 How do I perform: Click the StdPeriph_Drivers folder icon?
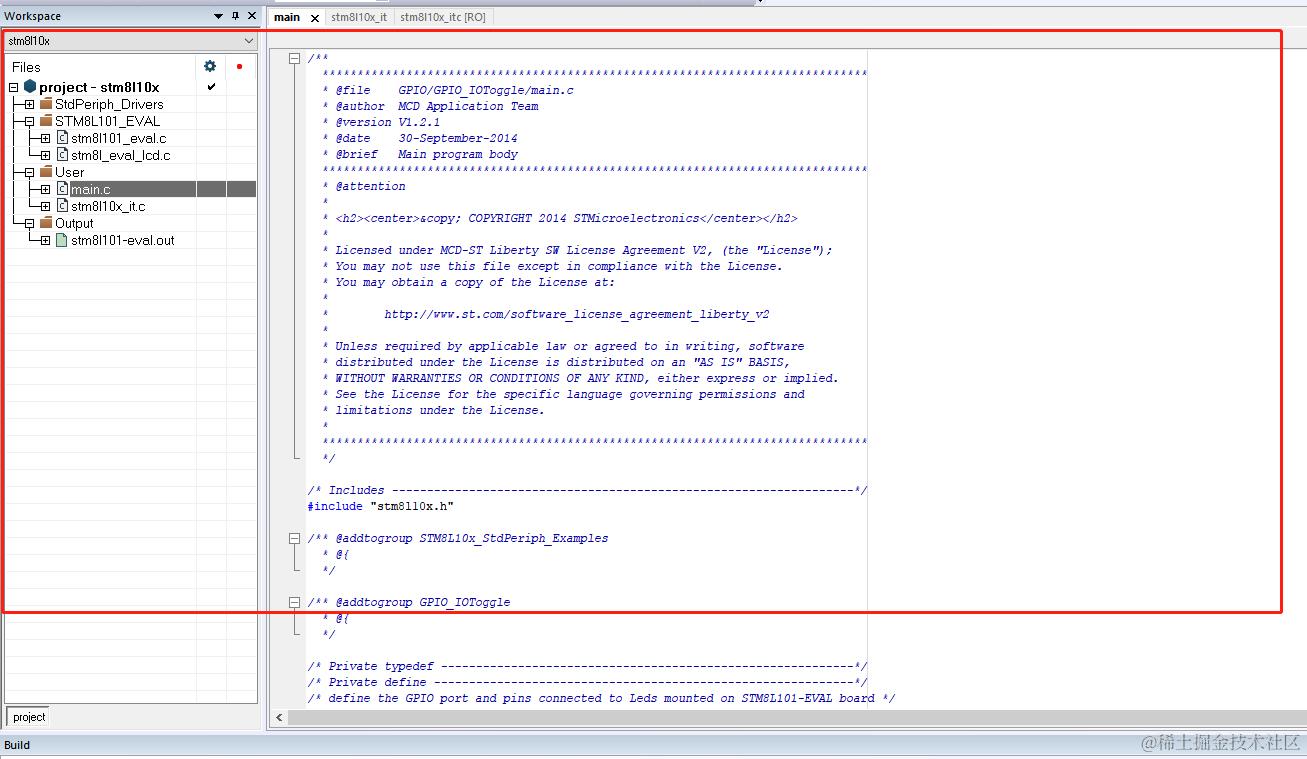click(46, 104)
